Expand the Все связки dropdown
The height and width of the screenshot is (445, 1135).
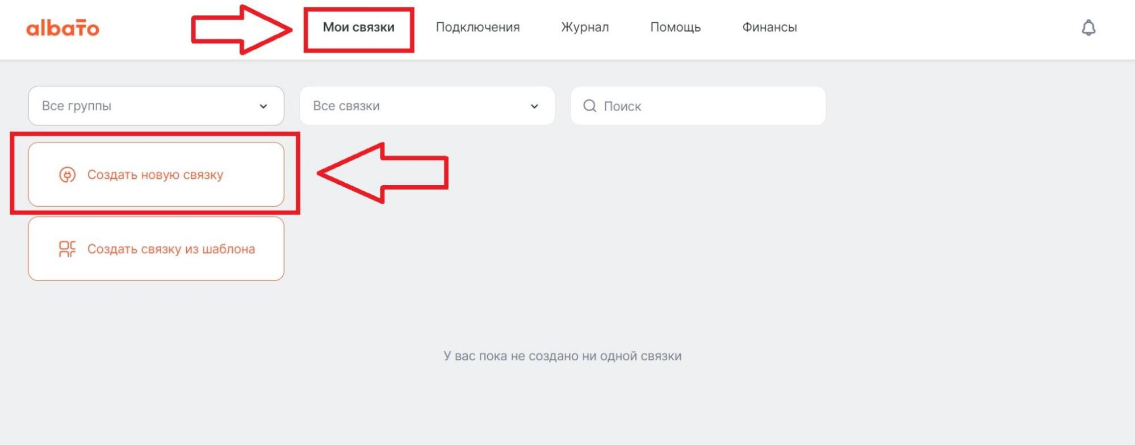(x=427, y=106)
